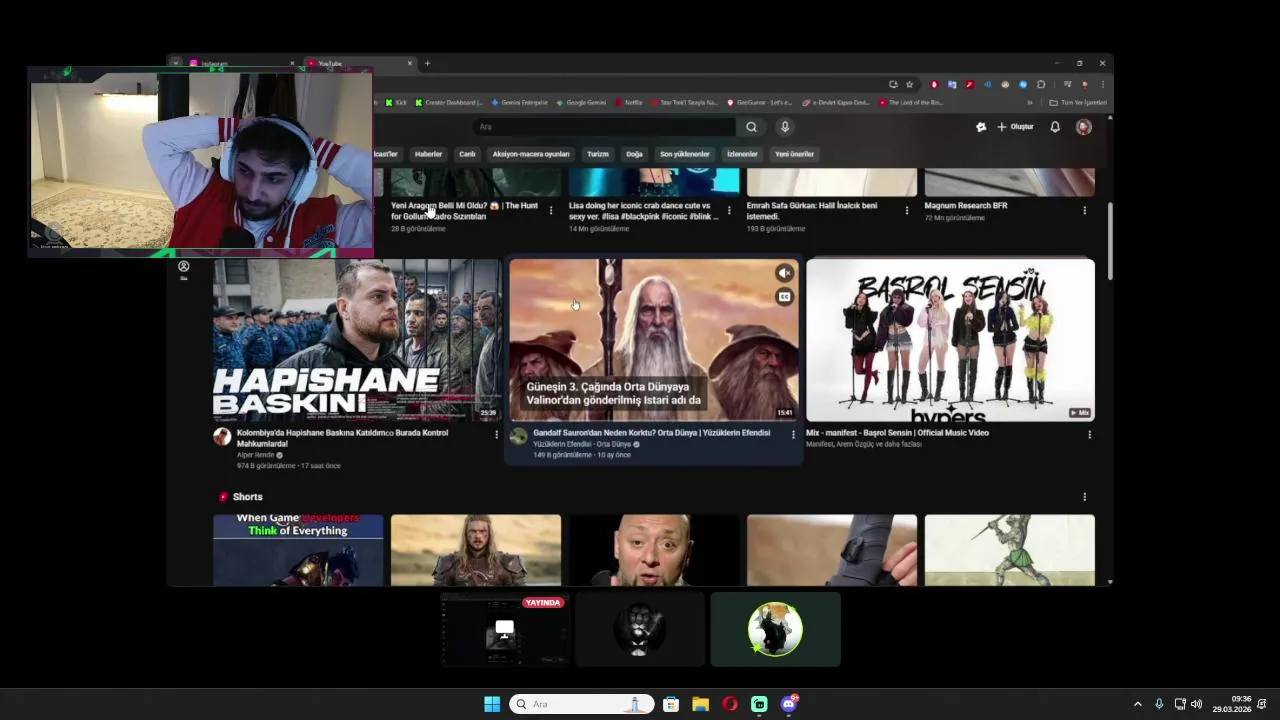
Task: Open the Netflix bookmark
Action: coord(630,103)
